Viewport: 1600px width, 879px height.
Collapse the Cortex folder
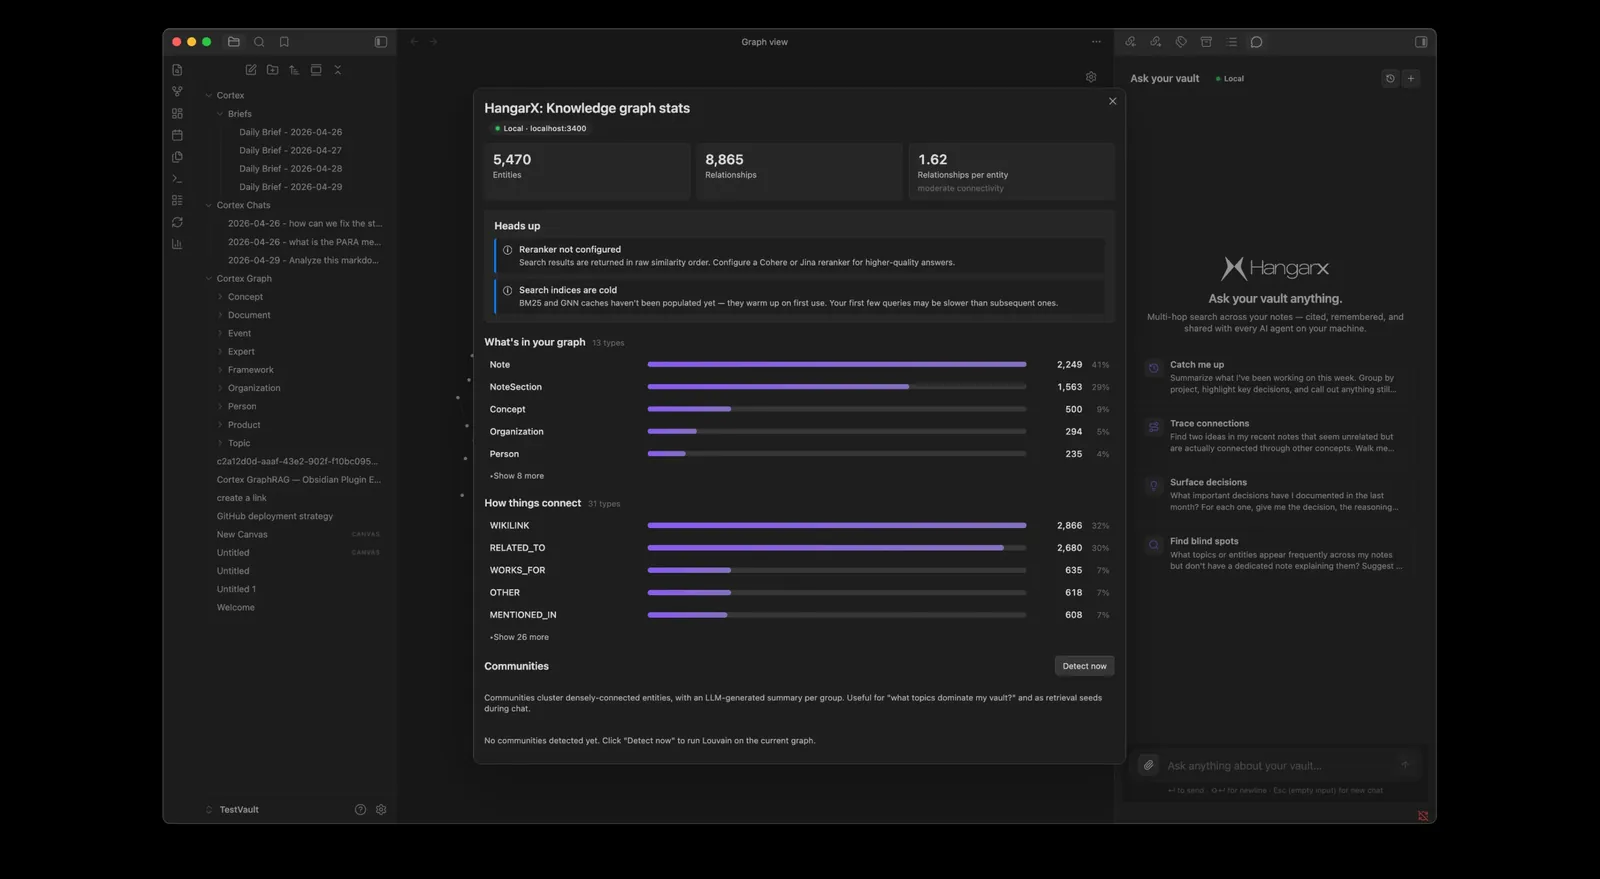coord(209,95)
